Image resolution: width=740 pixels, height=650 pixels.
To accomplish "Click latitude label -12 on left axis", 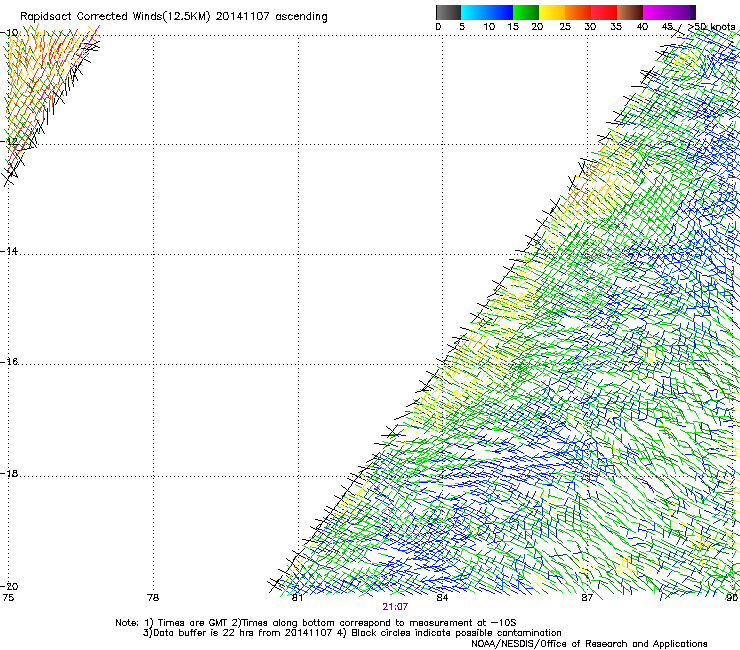I will [x=9, y=142].
